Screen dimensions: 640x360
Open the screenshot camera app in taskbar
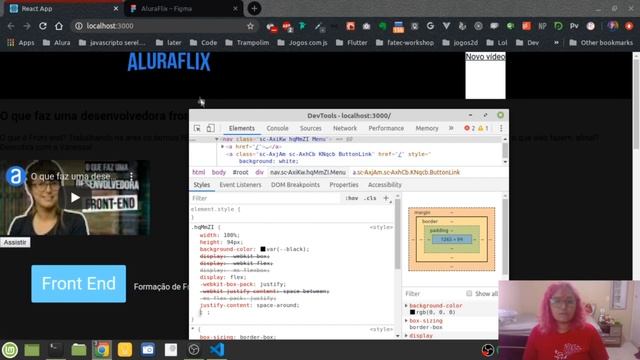point(148,350)
